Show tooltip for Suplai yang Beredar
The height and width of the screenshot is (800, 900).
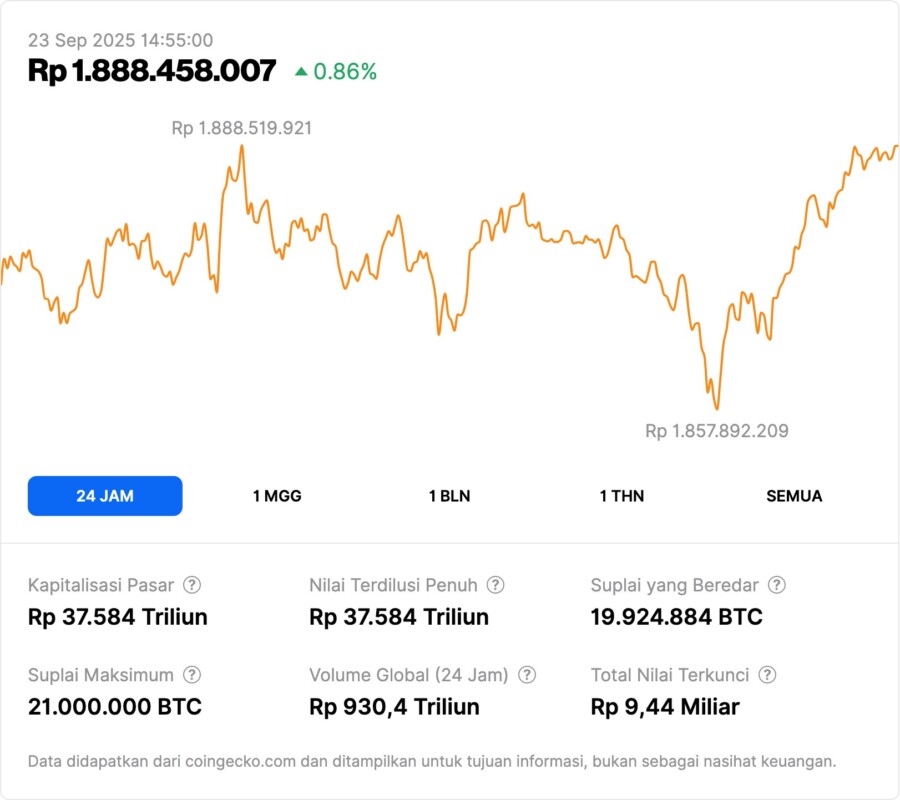point(776,585)
